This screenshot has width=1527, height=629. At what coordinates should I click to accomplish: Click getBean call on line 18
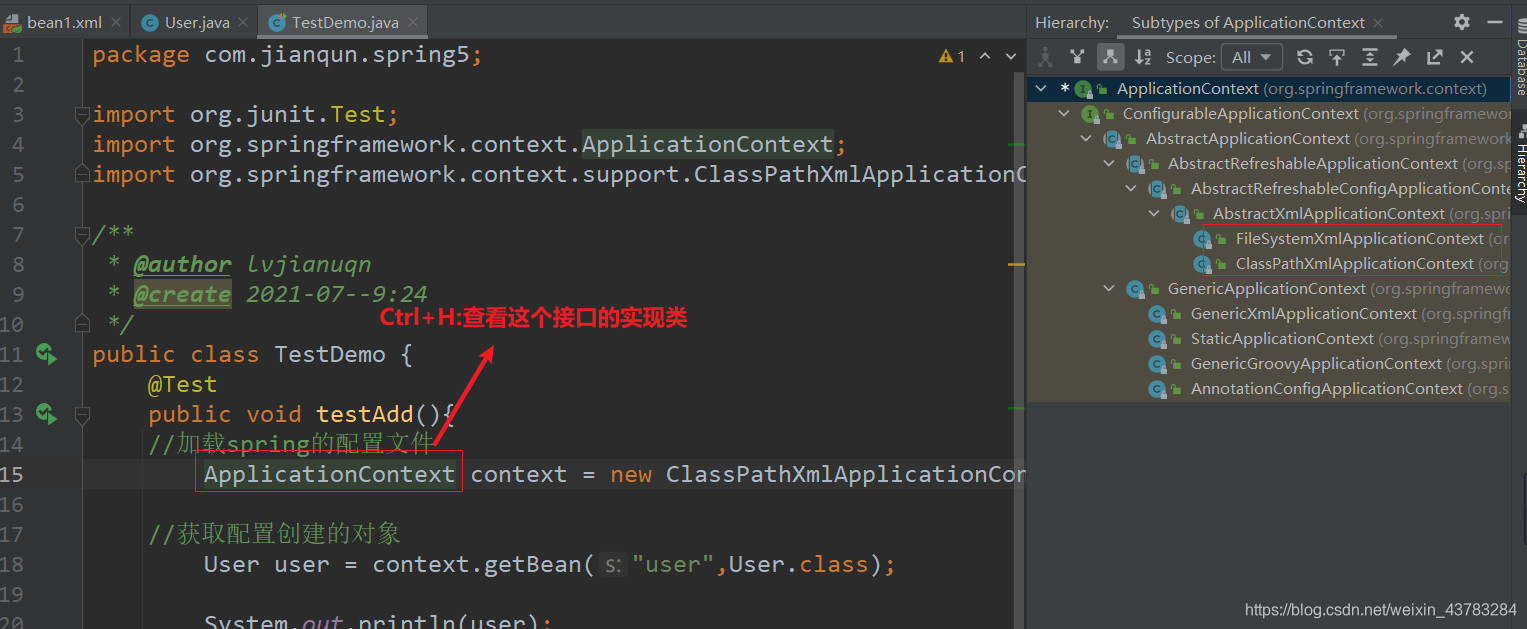click(532, 564)
